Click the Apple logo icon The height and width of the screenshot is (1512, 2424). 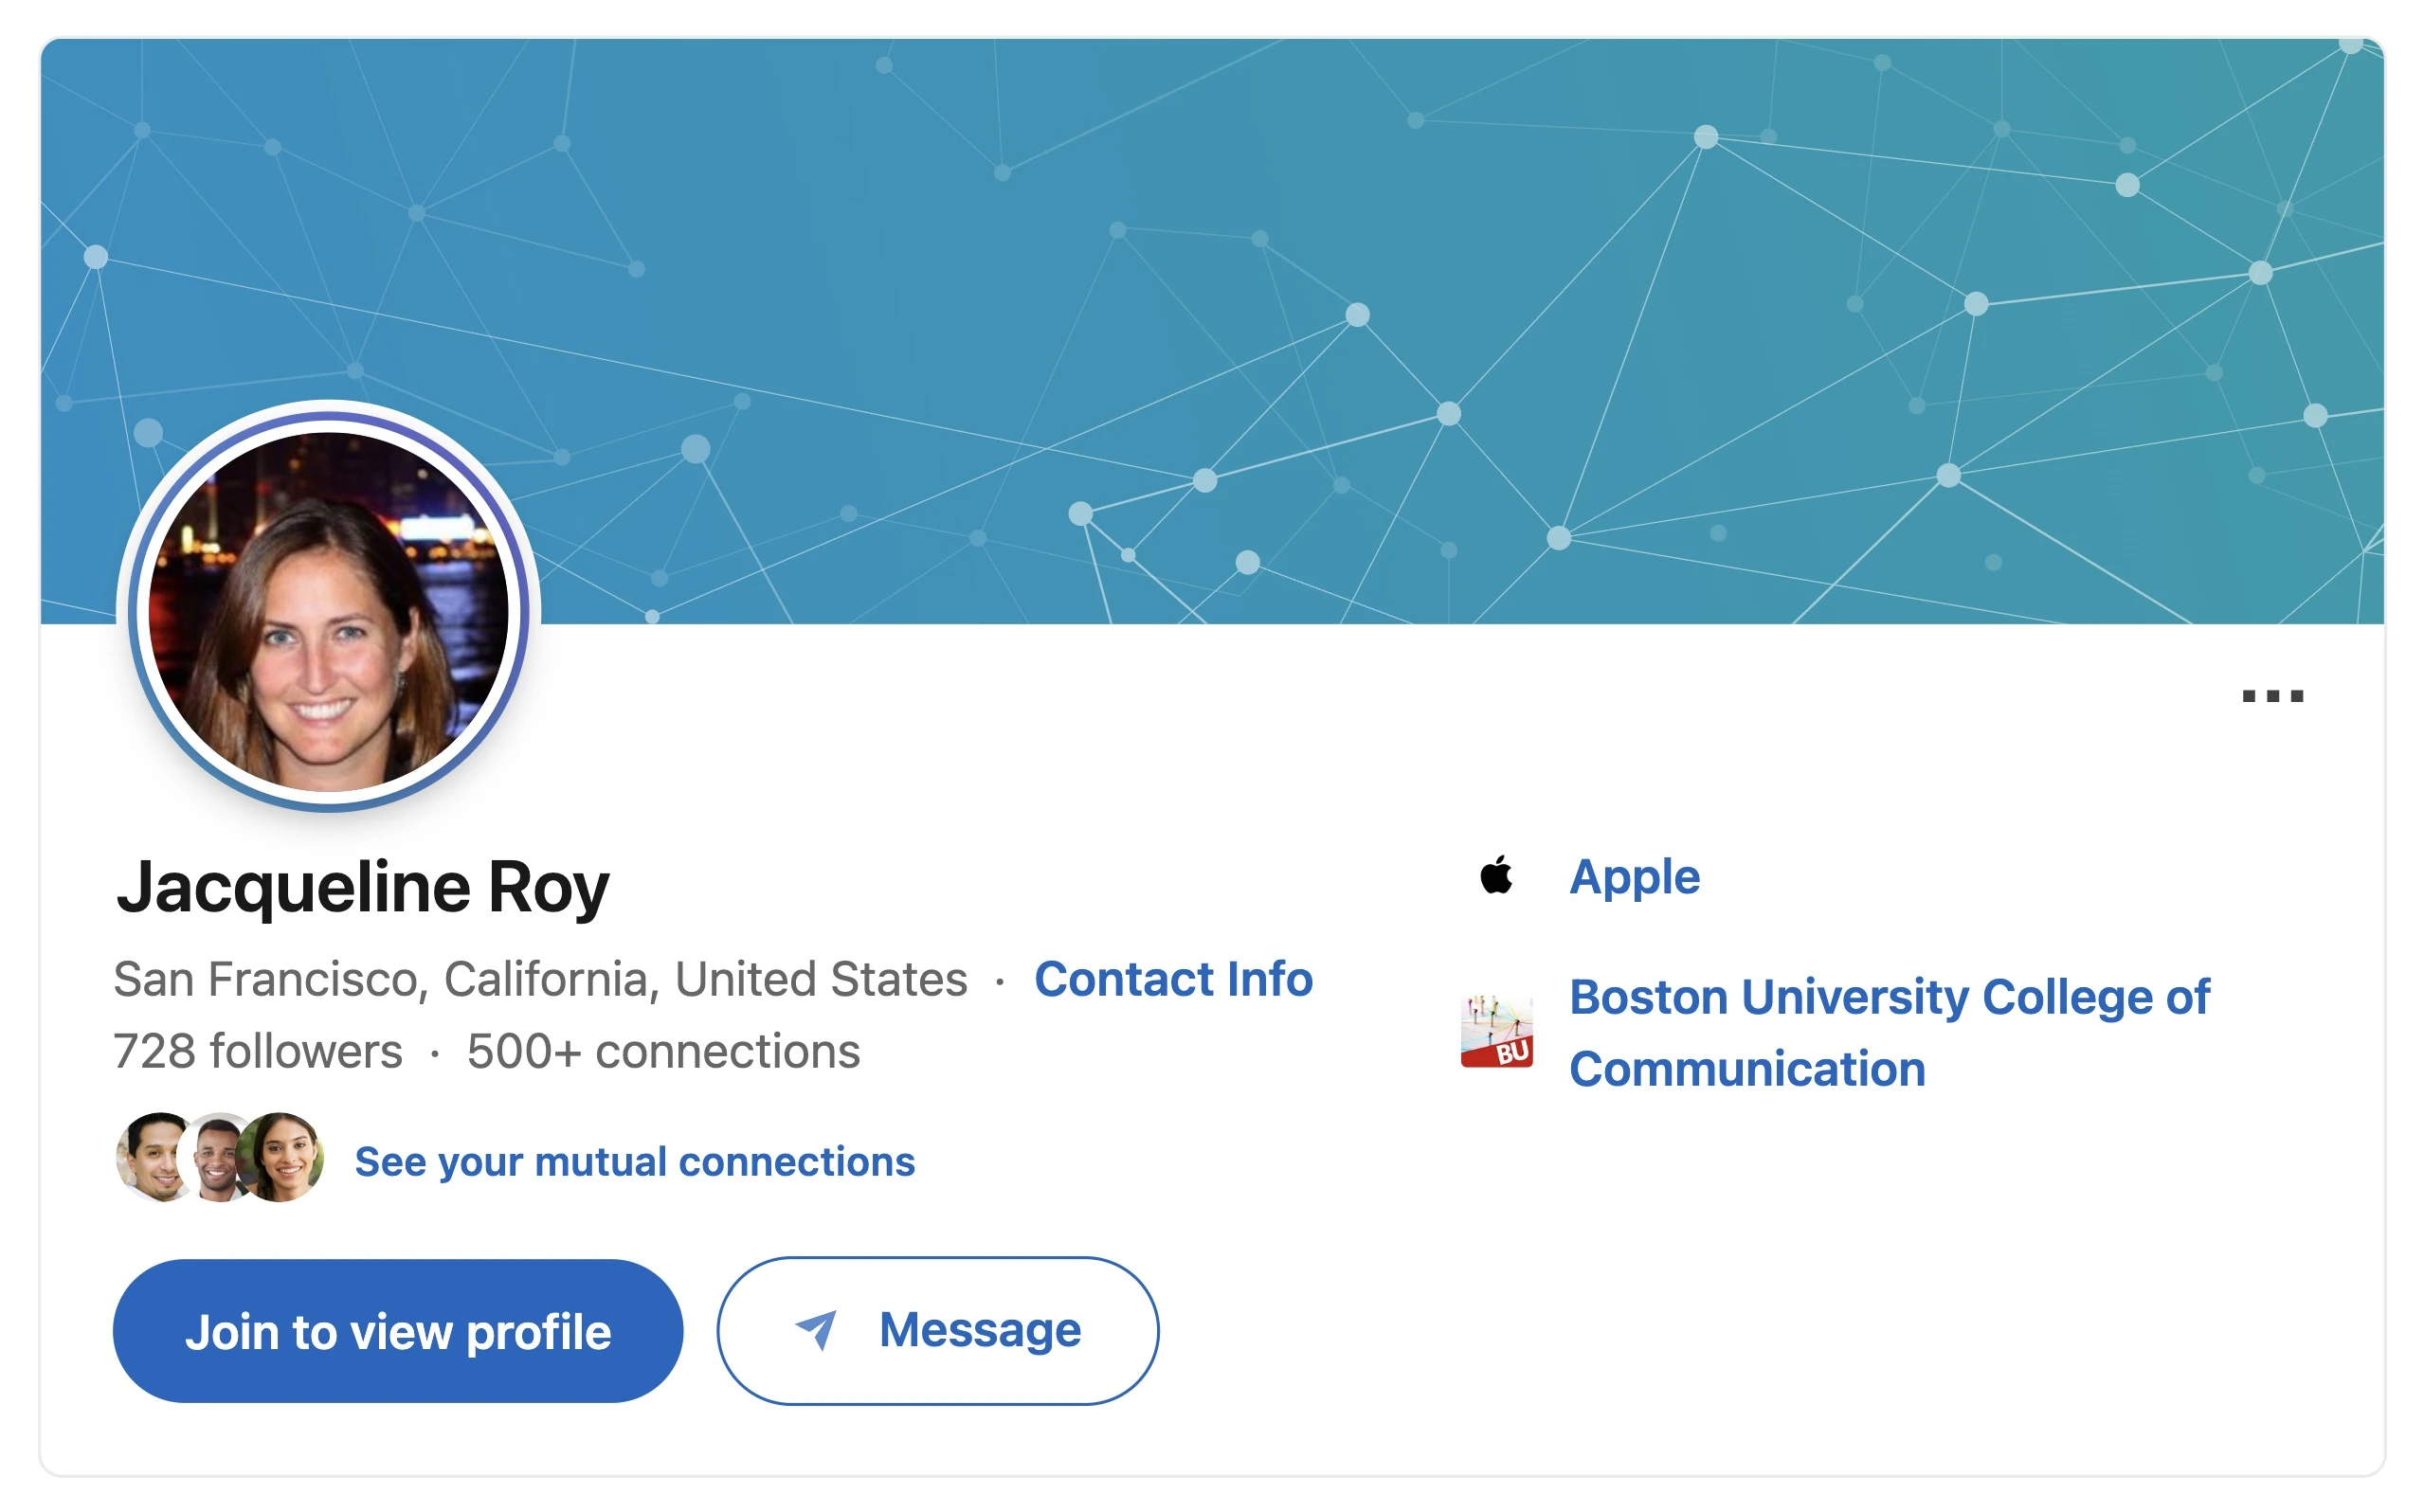point(1496,877)
